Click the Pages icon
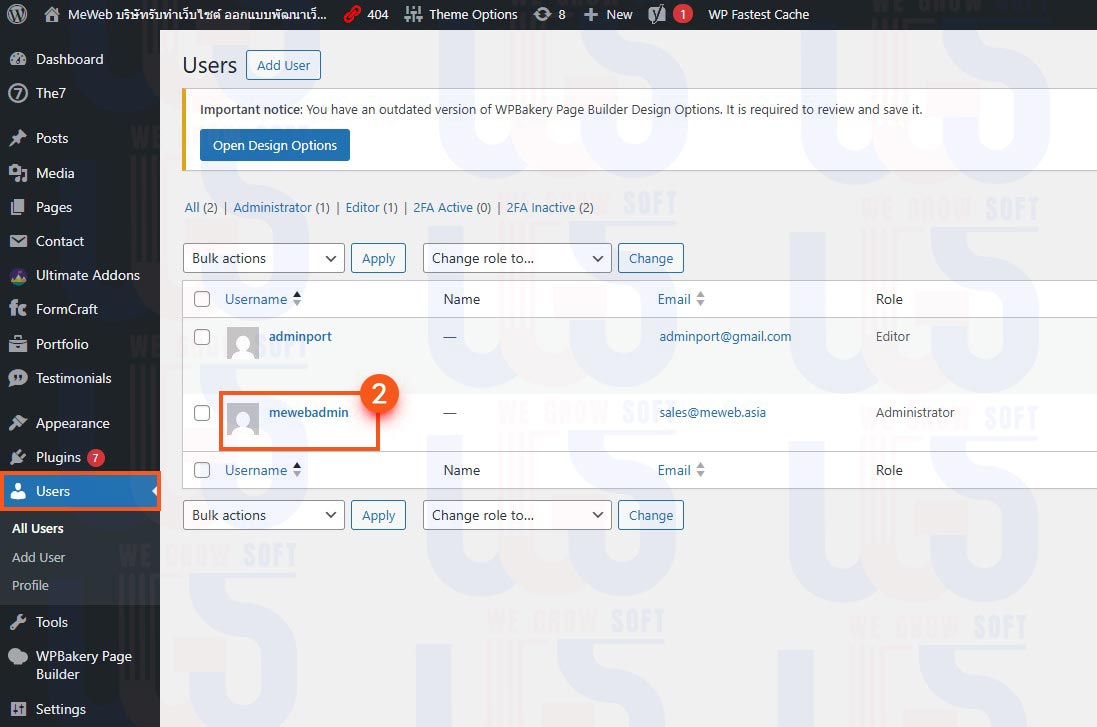This screenshot has height=727, width=1097. click(18, 207)
